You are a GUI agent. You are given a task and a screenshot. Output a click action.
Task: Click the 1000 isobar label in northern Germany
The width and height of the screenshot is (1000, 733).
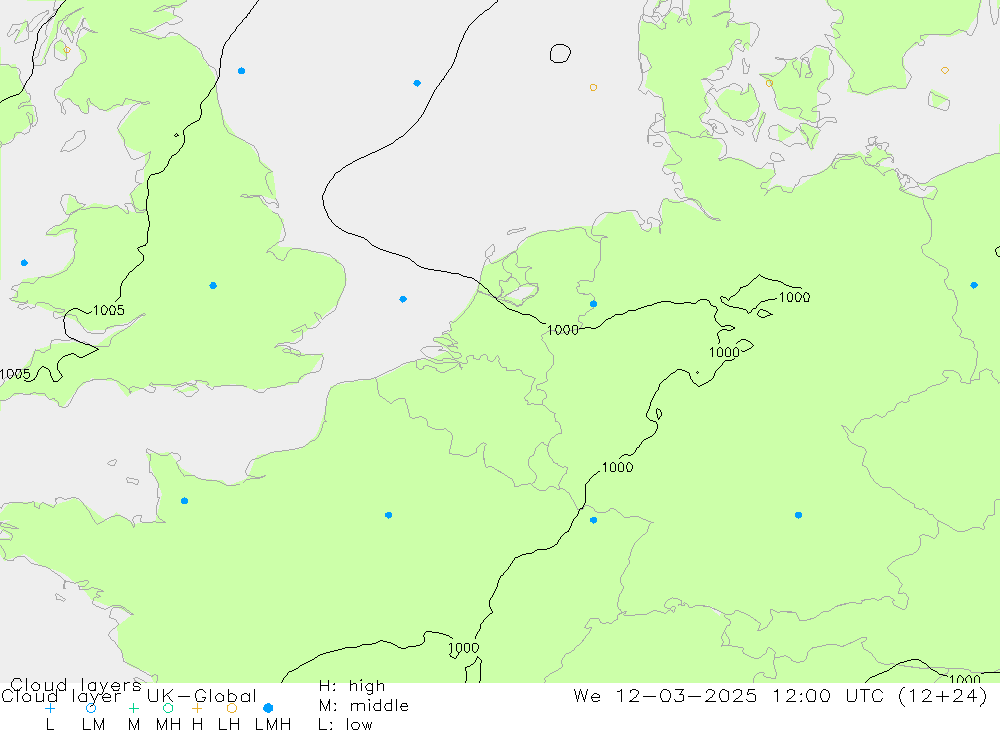(795, 297)
